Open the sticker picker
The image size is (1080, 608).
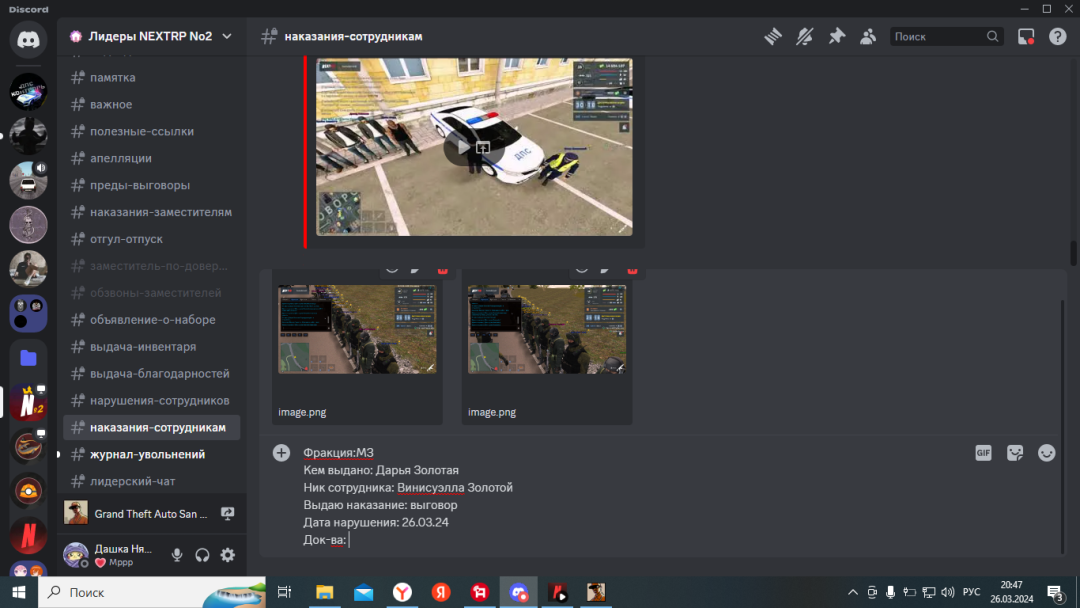pos(1015,452)
